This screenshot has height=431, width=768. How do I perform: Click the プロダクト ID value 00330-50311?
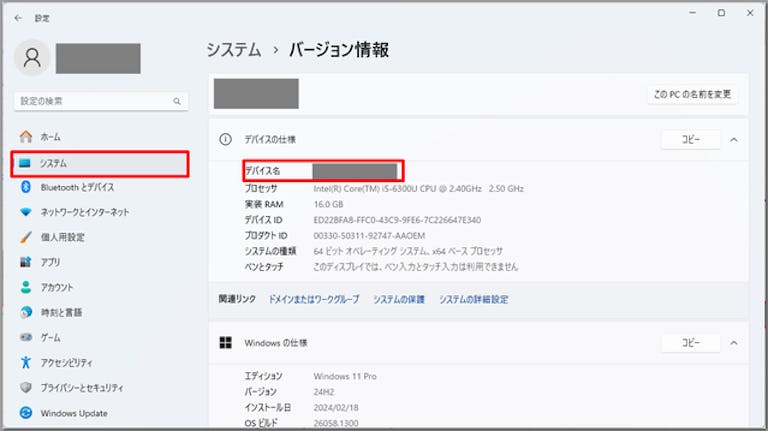tap(369, 236)
